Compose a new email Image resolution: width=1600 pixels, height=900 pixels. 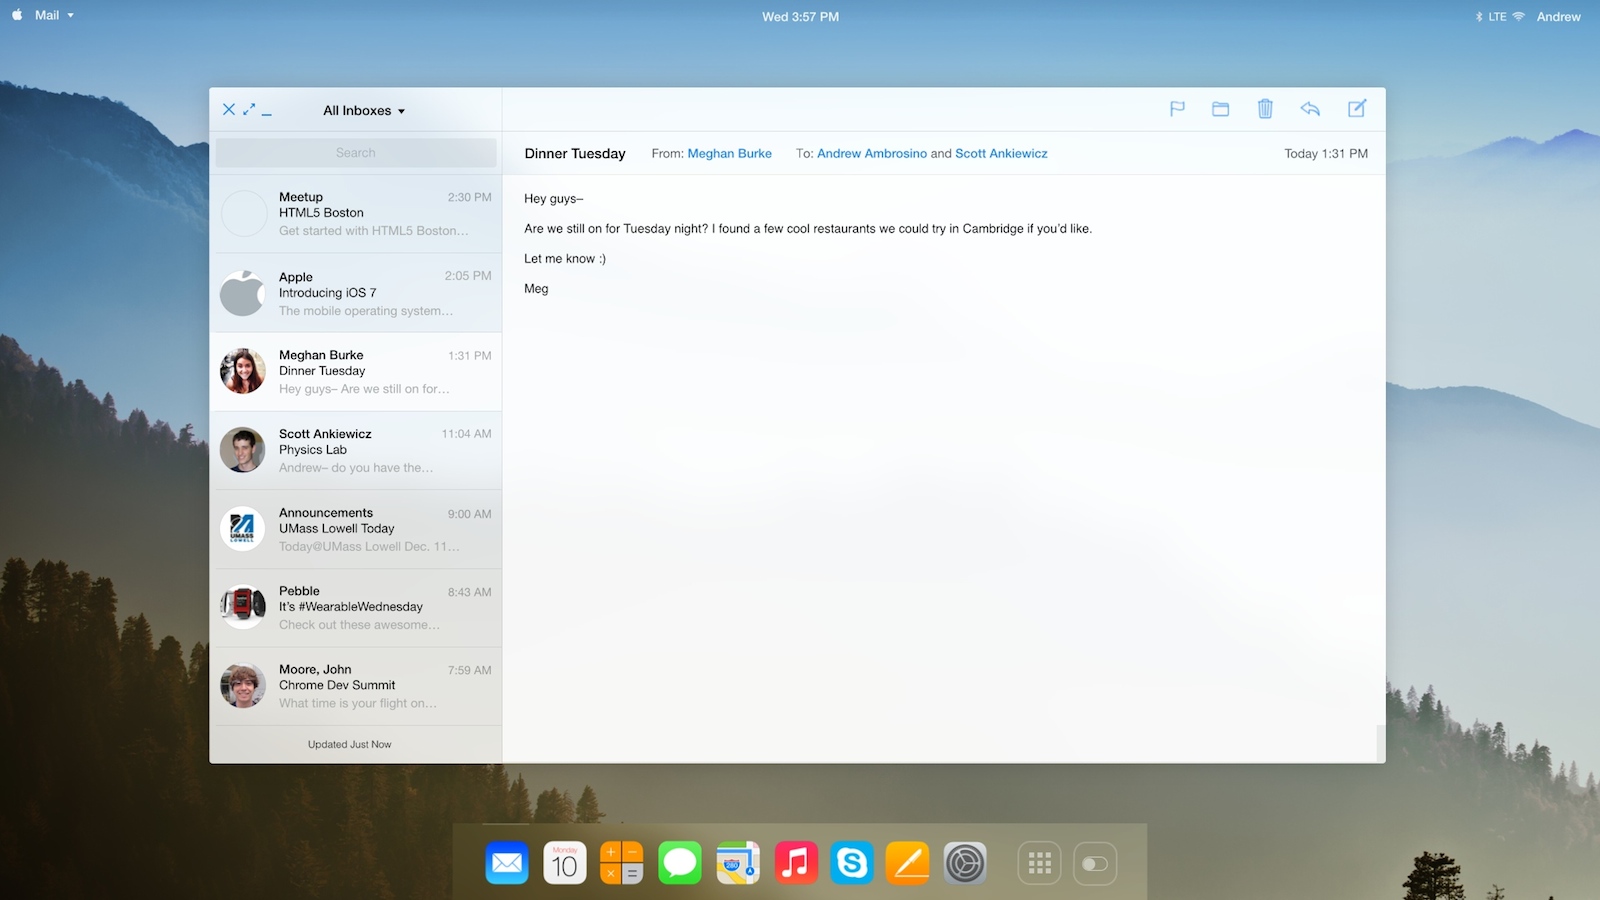[x=1357, y=109]
